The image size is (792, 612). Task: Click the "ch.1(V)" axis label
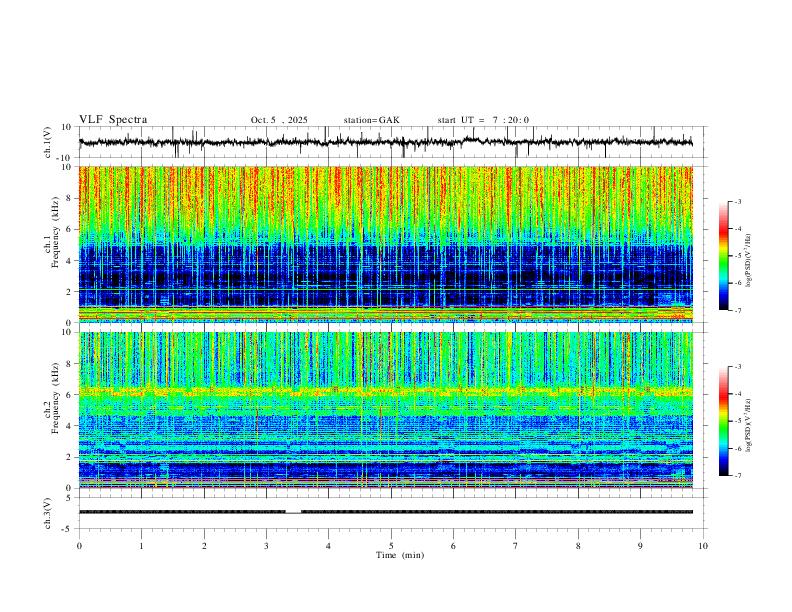coord(48,142)
